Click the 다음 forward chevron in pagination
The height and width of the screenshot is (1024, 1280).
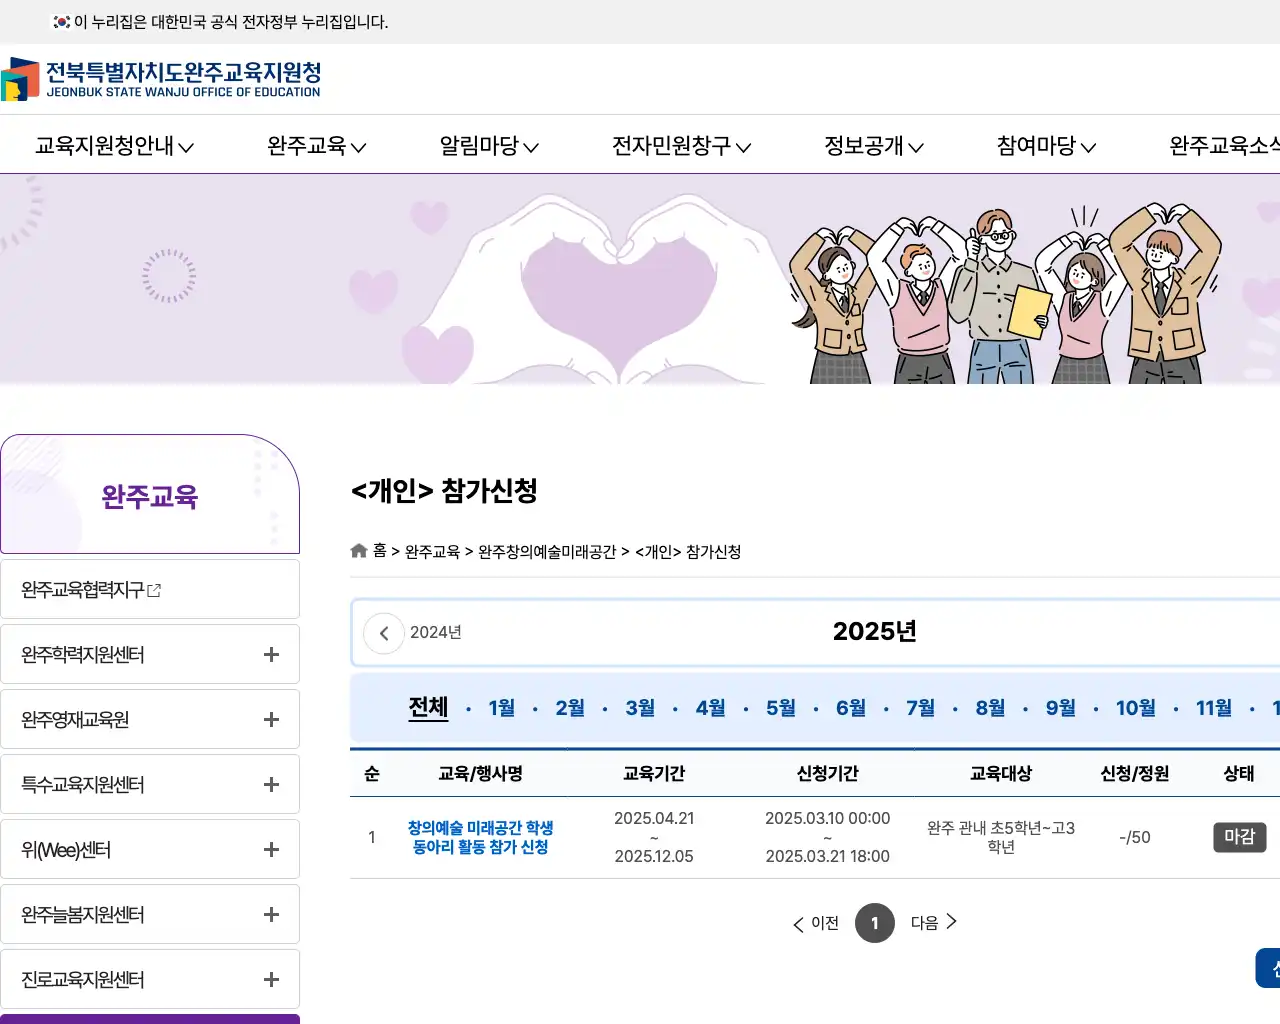pos(951,923)
